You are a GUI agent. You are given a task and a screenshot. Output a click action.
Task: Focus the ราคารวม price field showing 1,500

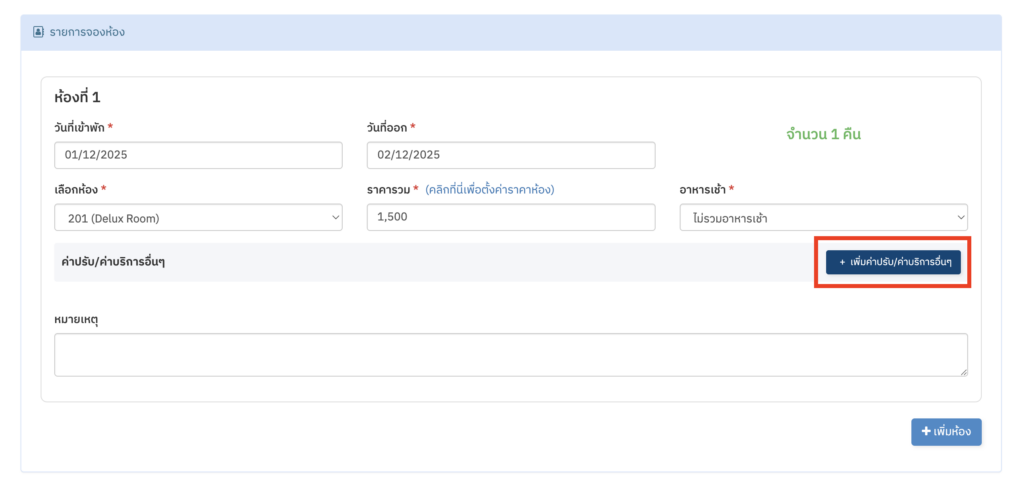510,218
